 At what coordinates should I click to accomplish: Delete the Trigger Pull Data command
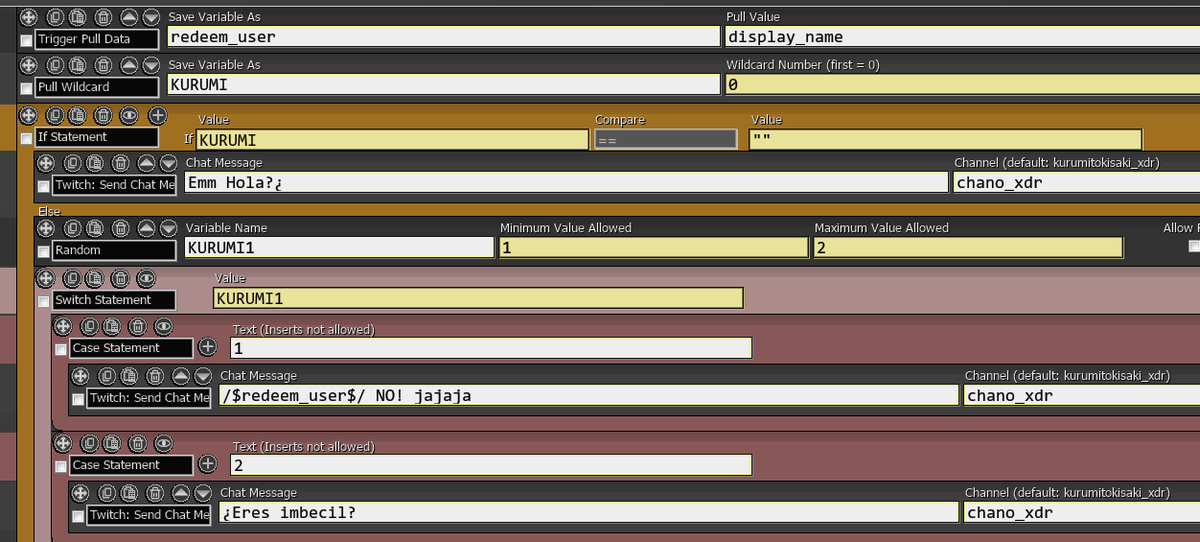tap(103, 17)
